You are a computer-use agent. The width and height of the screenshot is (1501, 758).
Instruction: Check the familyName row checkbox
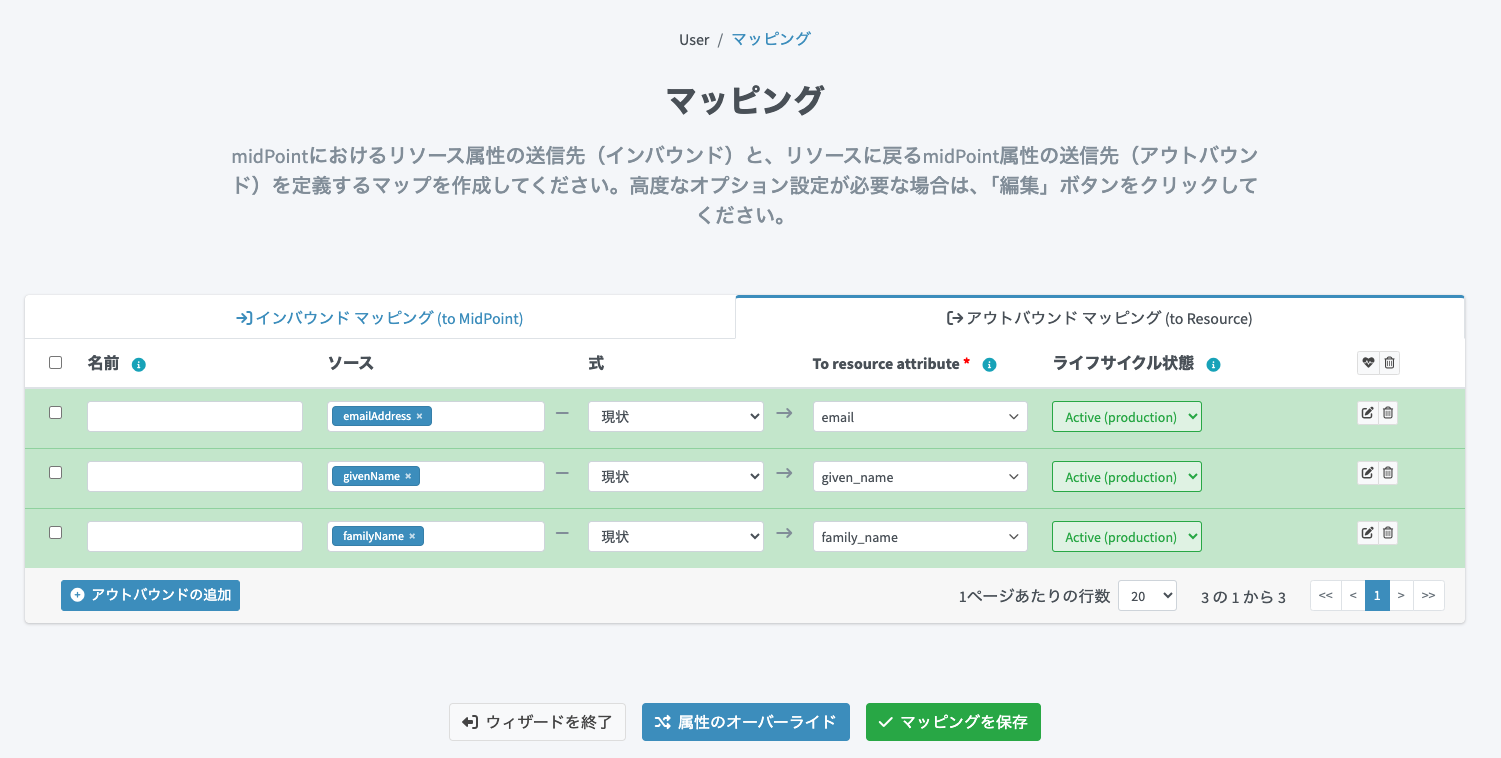pos(56,532)
